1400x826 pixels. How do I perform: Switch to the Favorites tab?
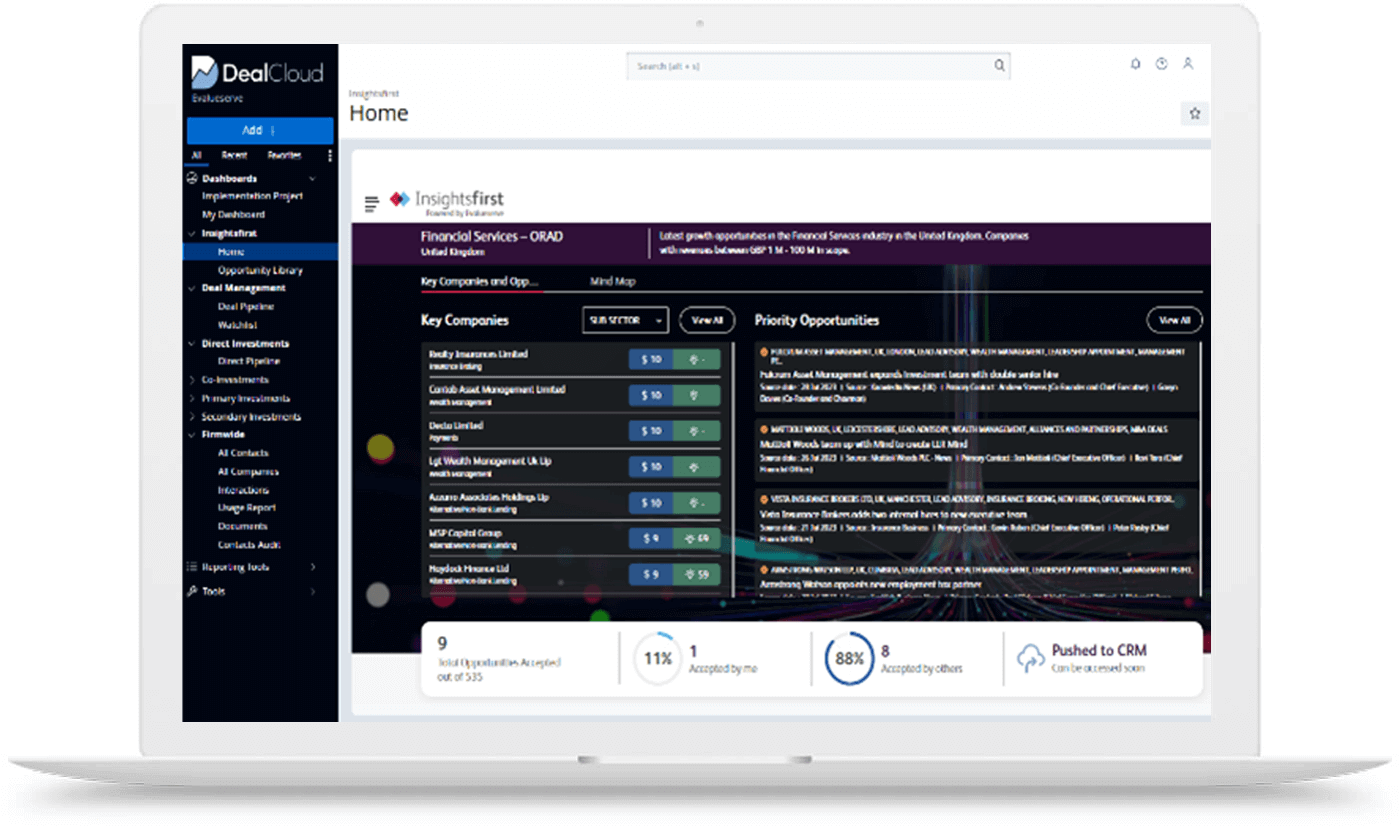[x=283, y=156]
